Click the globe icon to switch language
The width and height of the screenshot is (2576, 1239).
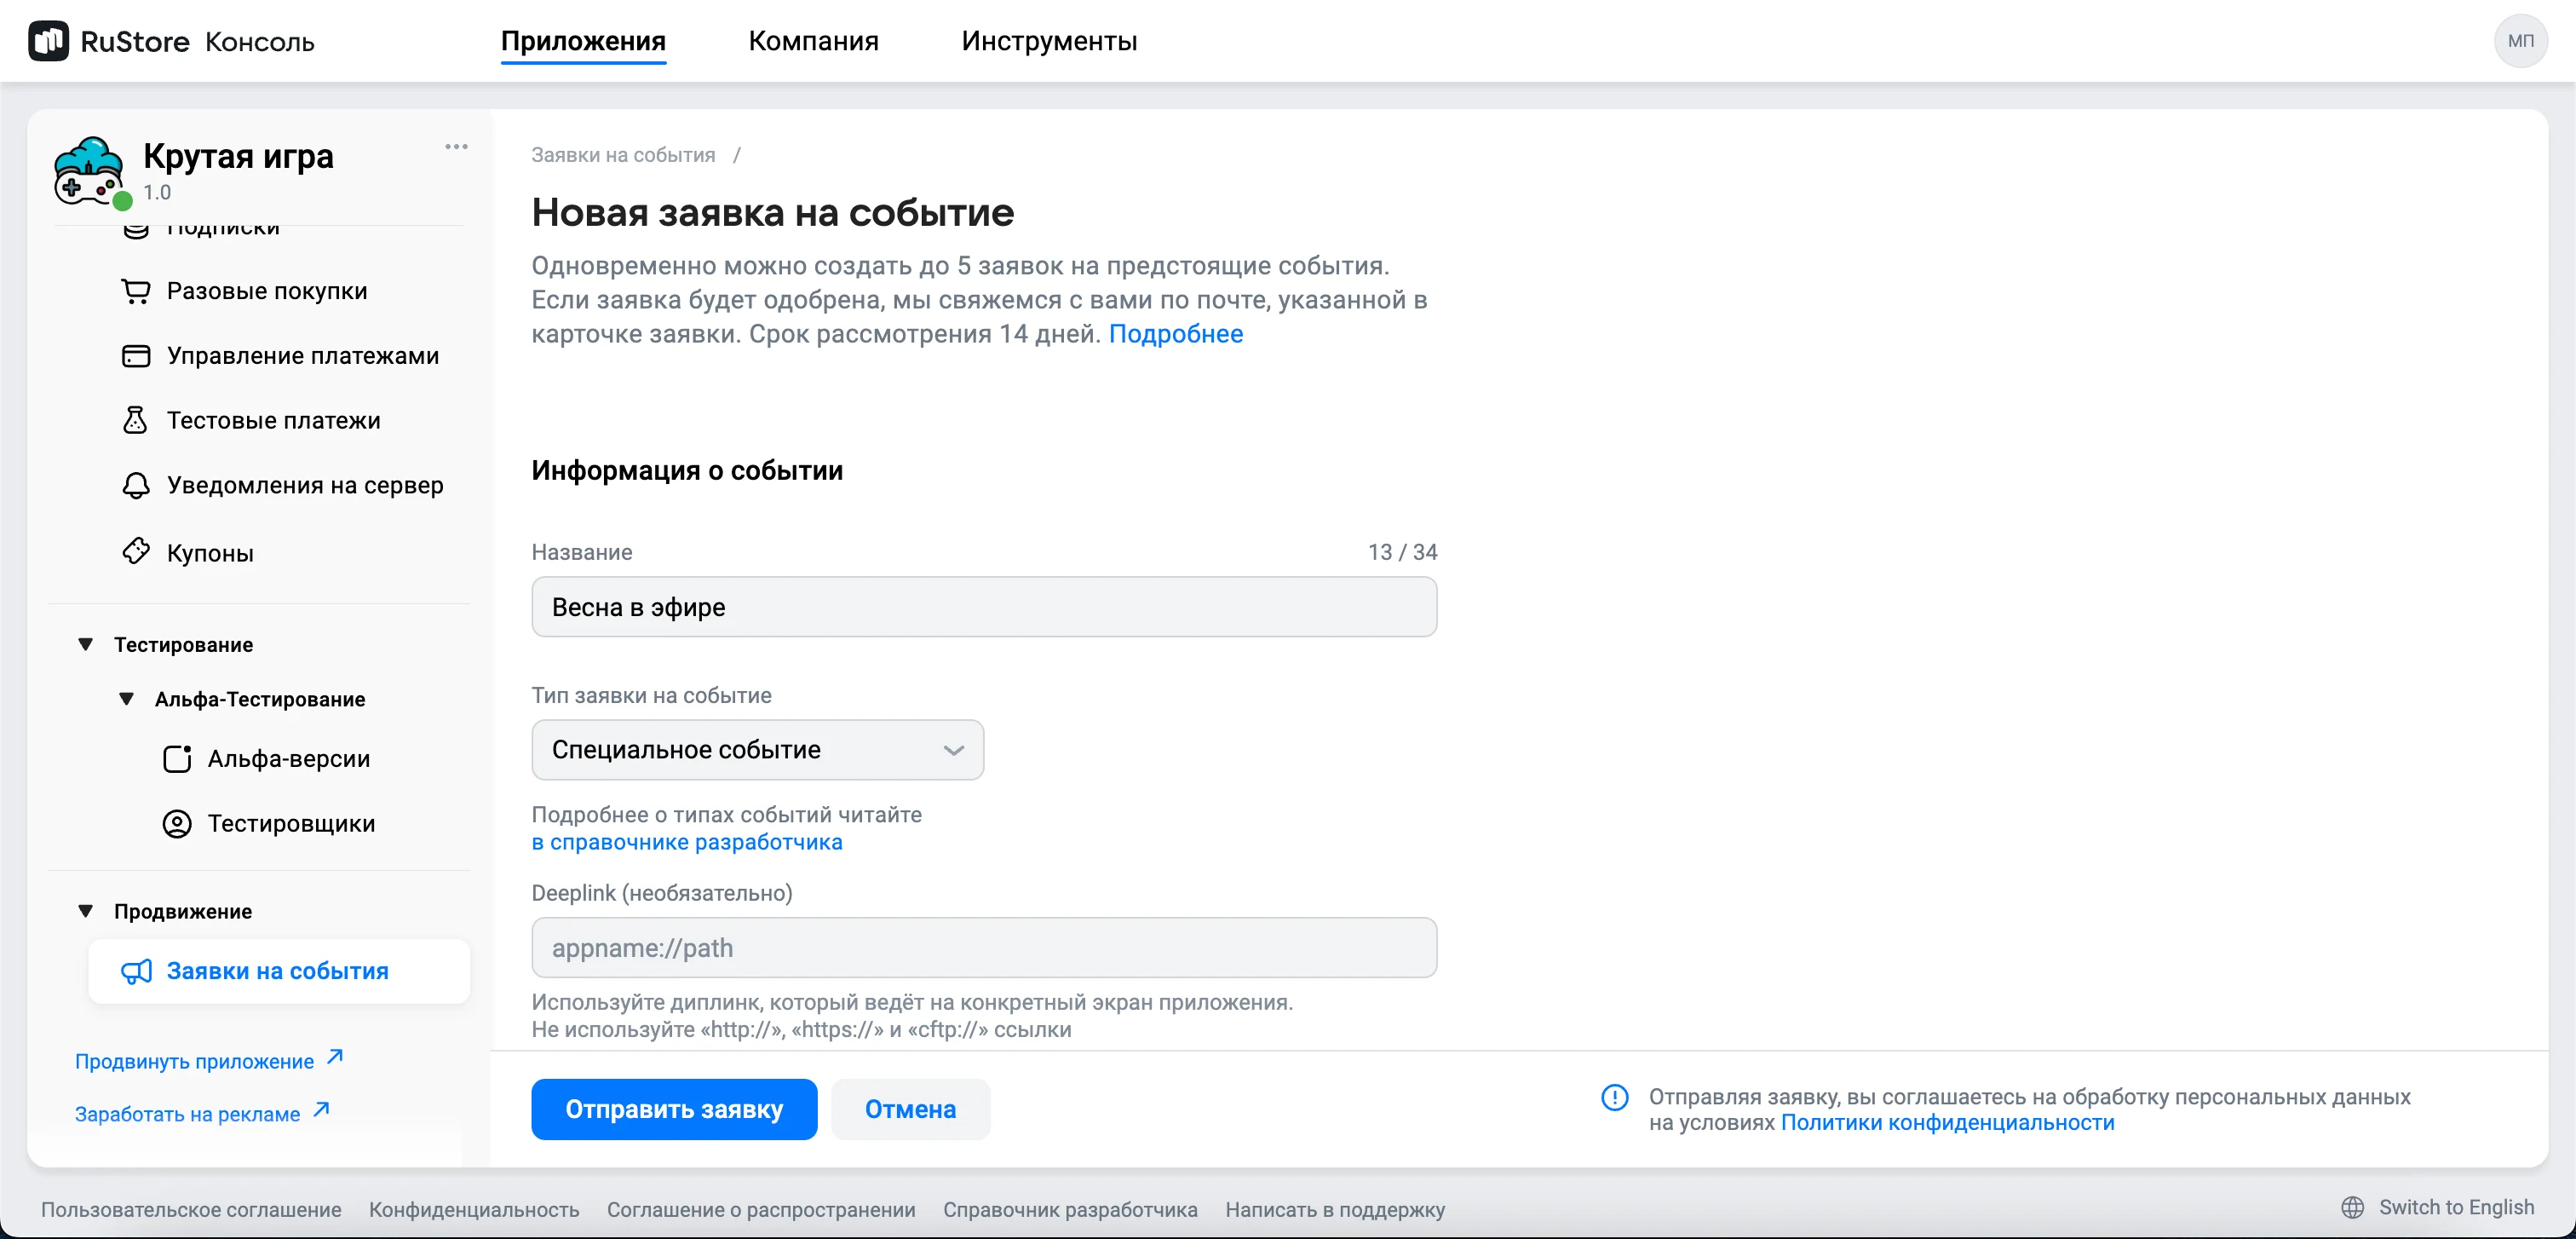pyautogui.click(x=2352, y=1207)
